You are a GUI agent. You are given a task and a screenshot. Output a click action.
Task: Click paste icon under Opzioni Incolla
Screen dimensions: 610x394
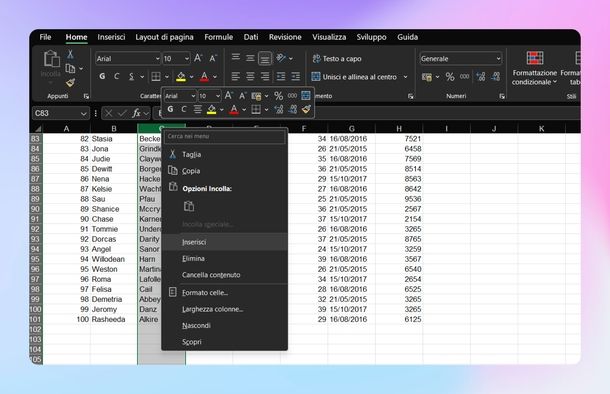[189, 206]
